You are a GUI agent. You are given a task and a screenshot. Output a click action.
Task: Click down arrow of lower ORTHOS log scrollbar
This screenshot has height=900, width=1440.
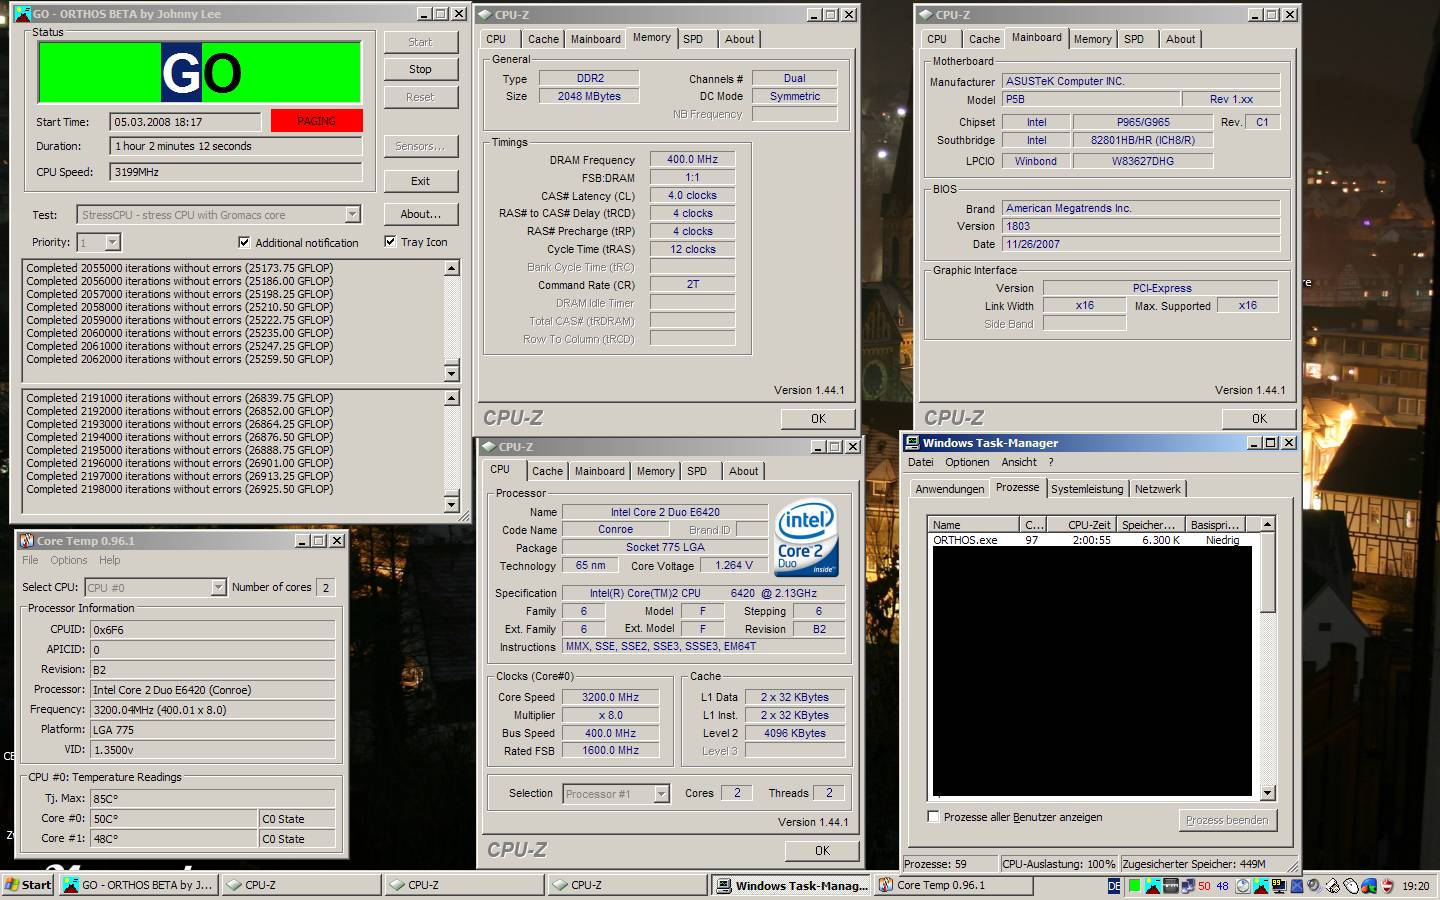click(x=452, y=504)
